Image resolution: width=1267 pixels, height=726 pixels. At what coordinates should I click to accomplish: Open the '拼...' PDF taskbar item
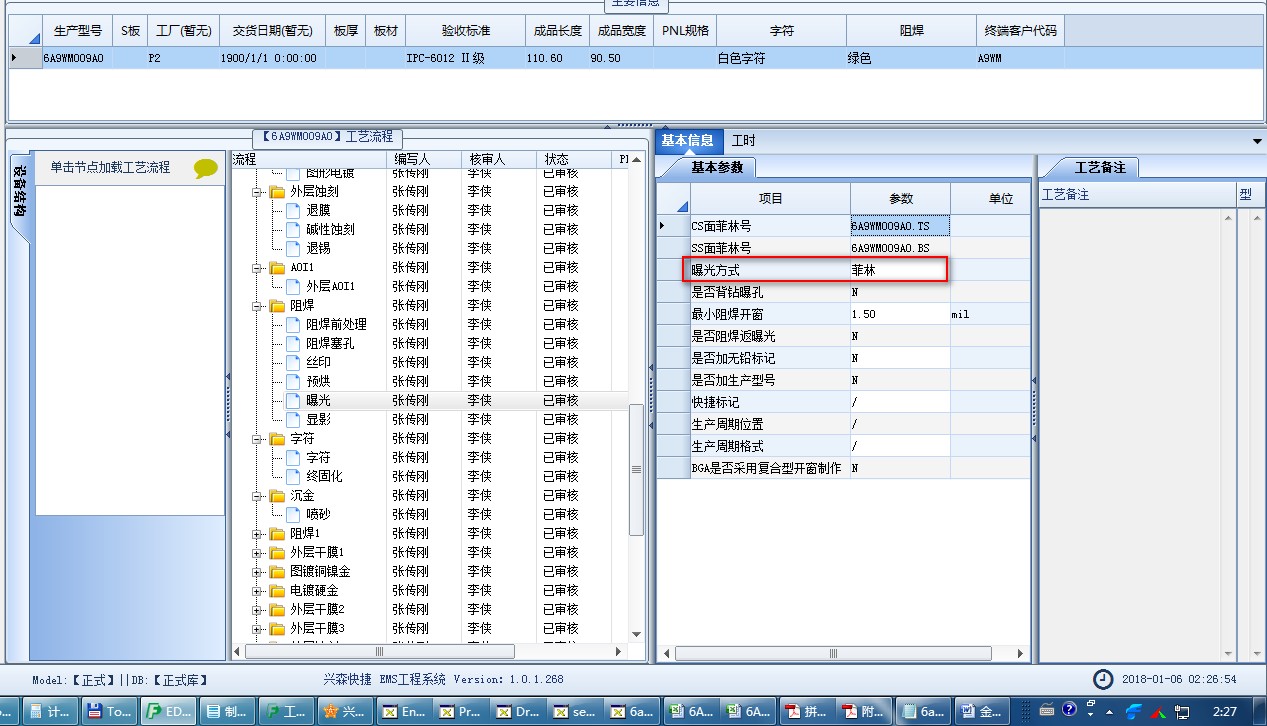click(x=807, y=712)
